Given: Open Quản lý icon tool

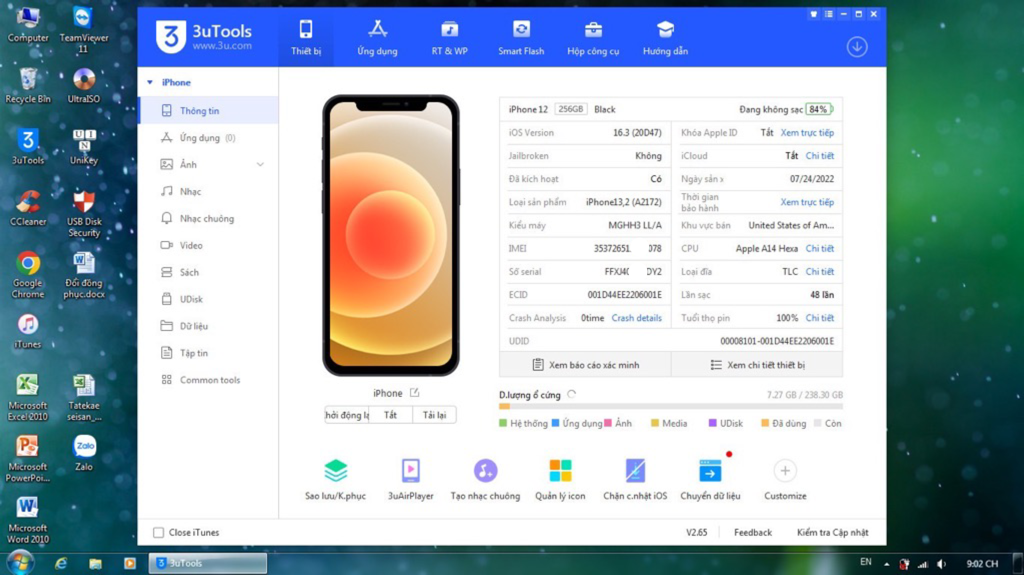Looking at the screenshot, I should click(x=560, y=479).
